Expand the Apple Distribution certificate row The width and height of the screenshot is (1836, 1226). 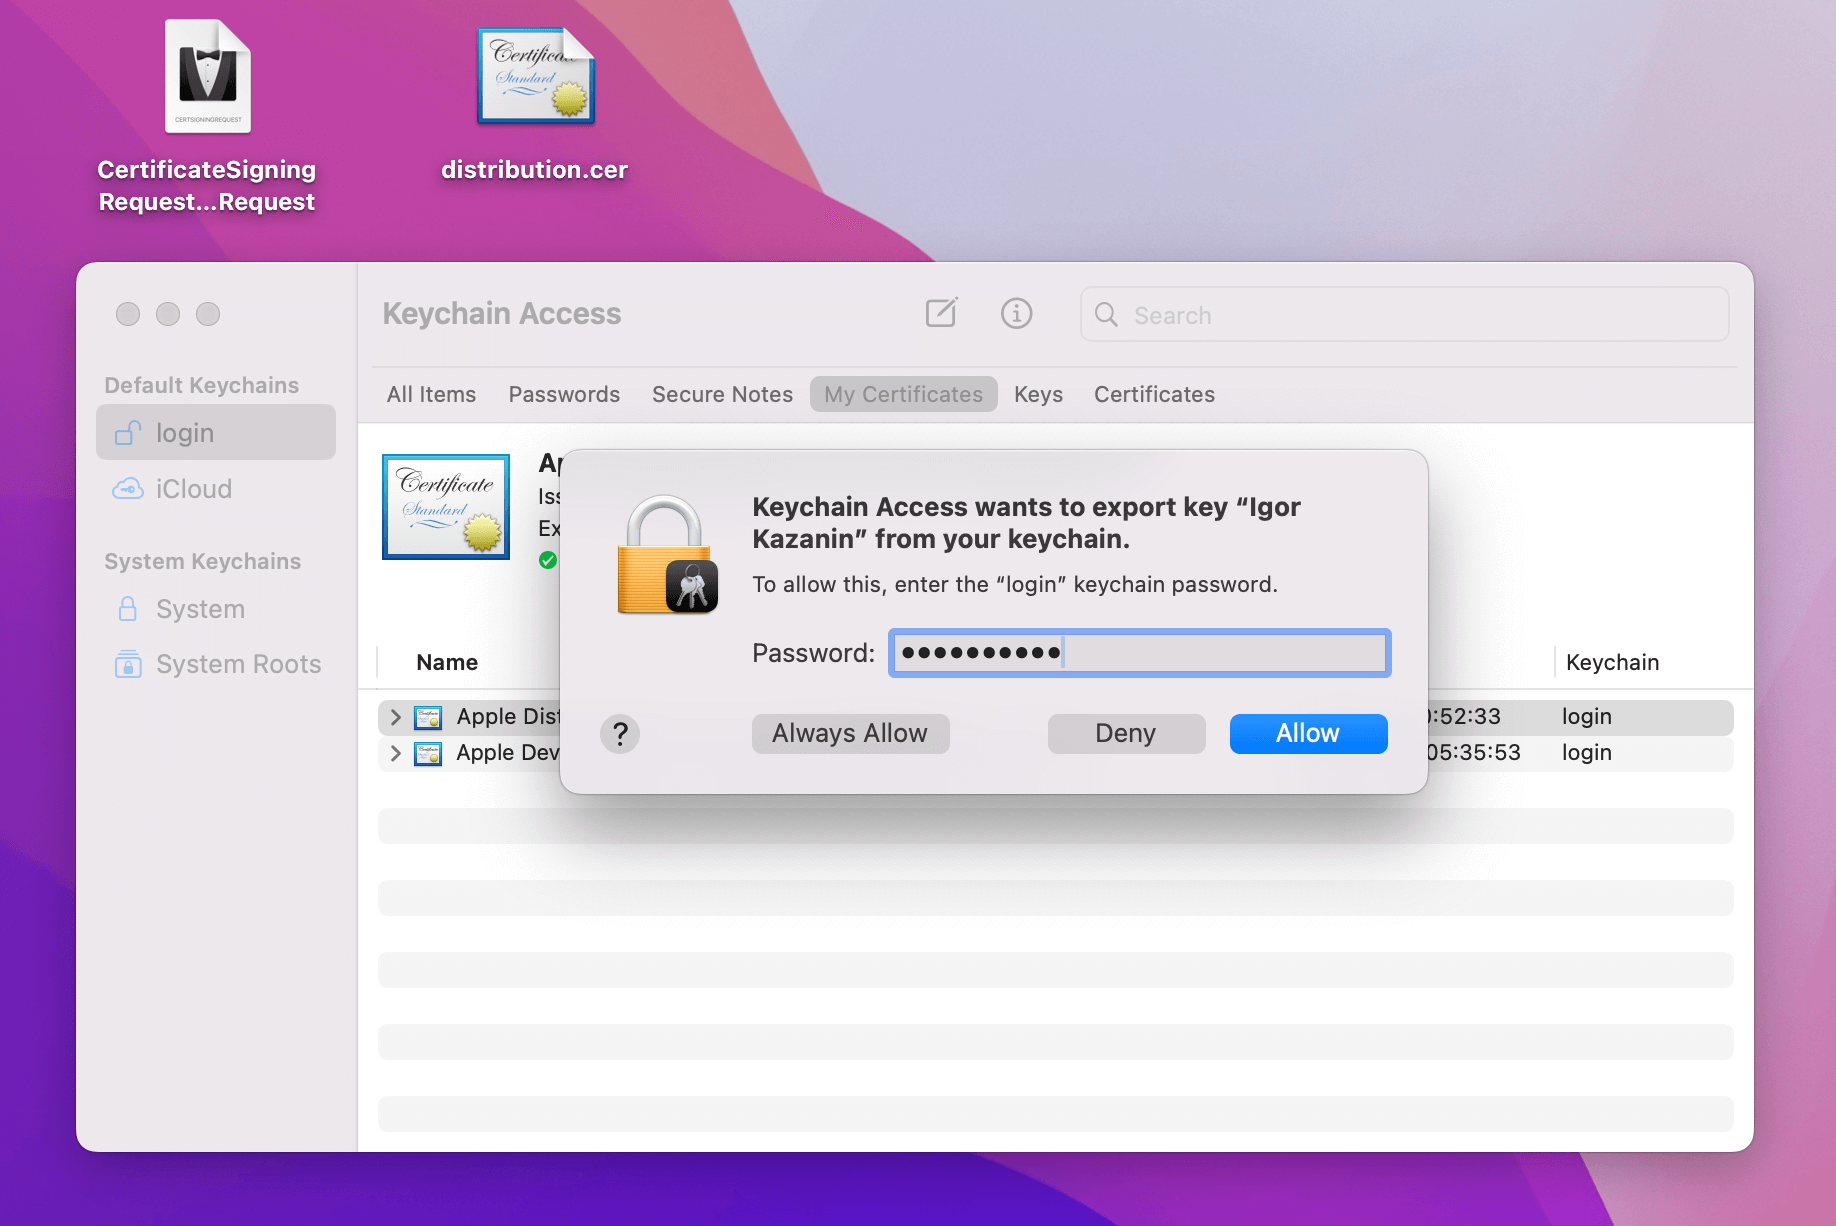click(x=395, y=717)
